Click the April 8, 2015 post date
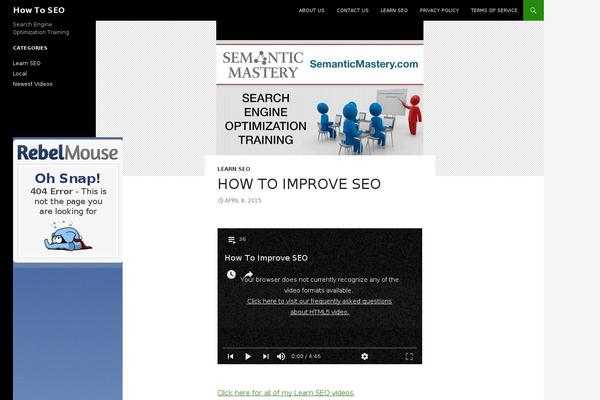600x400 pixels. pos(240,200)
